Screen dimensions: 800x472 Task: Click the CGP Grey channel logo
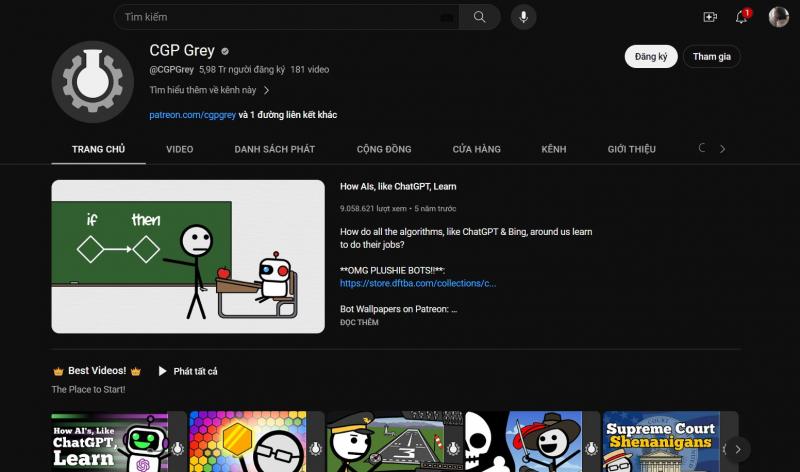(x=92, y=82)
